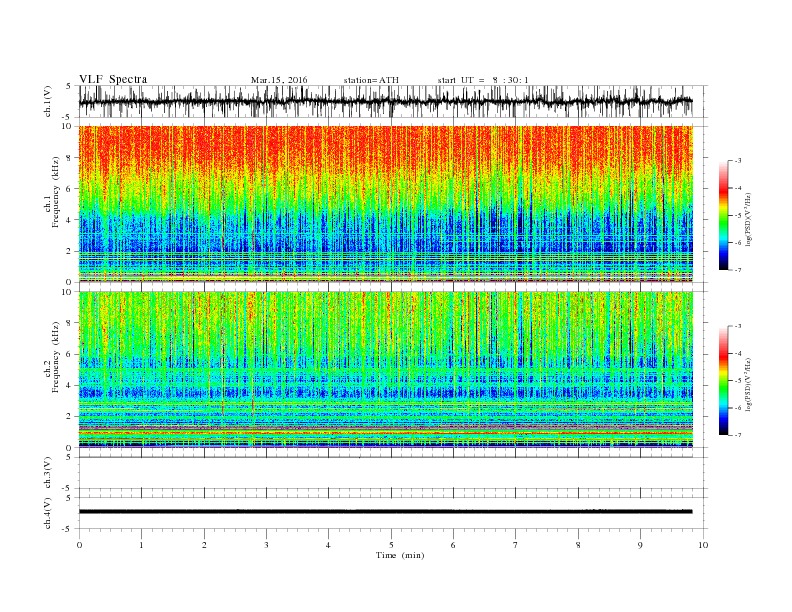Click the '7' tick on the time axis
The image size is (792, 612).
516,545
